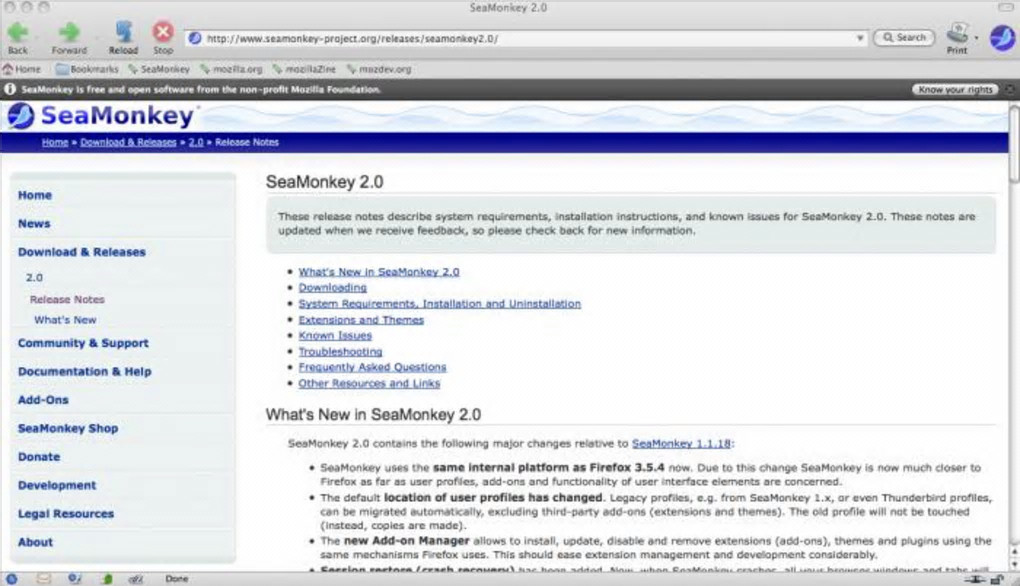
Task: Click the Home breadcrumb link
Action: 55,142
